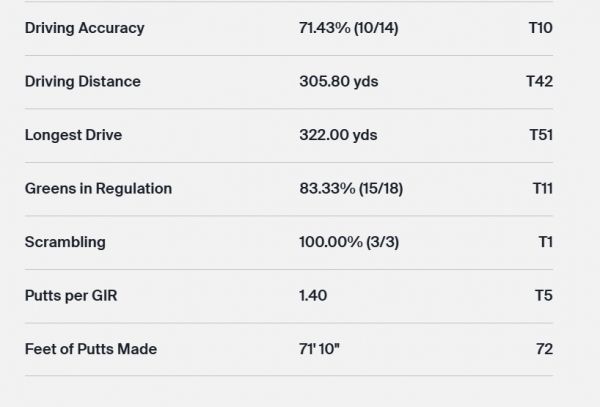The height and width of the screenshot is (407, 600).
Task: Select the 1.40 putts per GIR value
Action: [x=313, y=295]
